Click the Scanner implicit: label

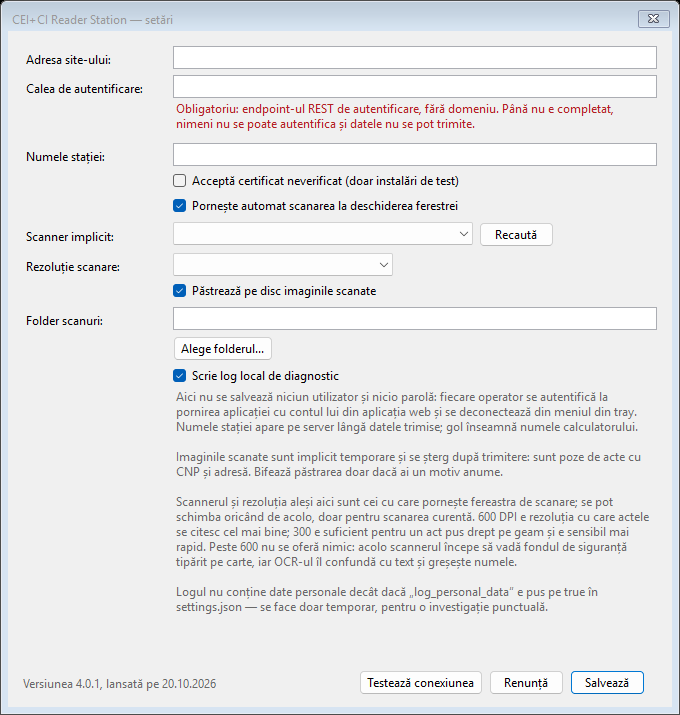[70, 237]
